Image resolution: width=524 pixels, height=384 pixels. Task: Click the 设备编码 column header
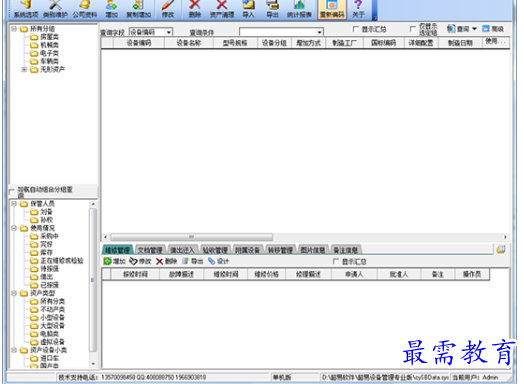click(139, 43)
